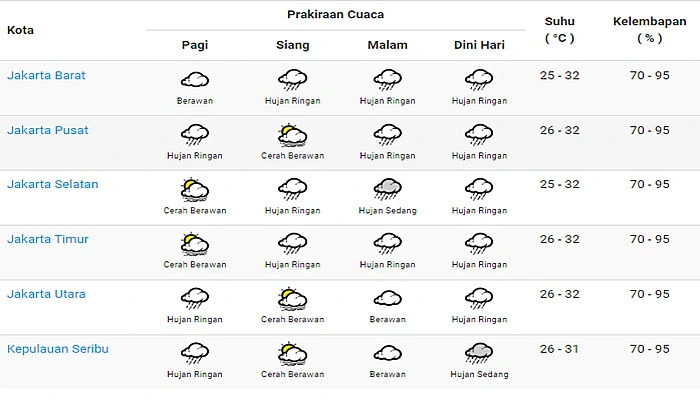Click Kepulauan Seribu Dini Hari Hujan Sedang icon
The image size is (700, 398).
coord(479,353)
